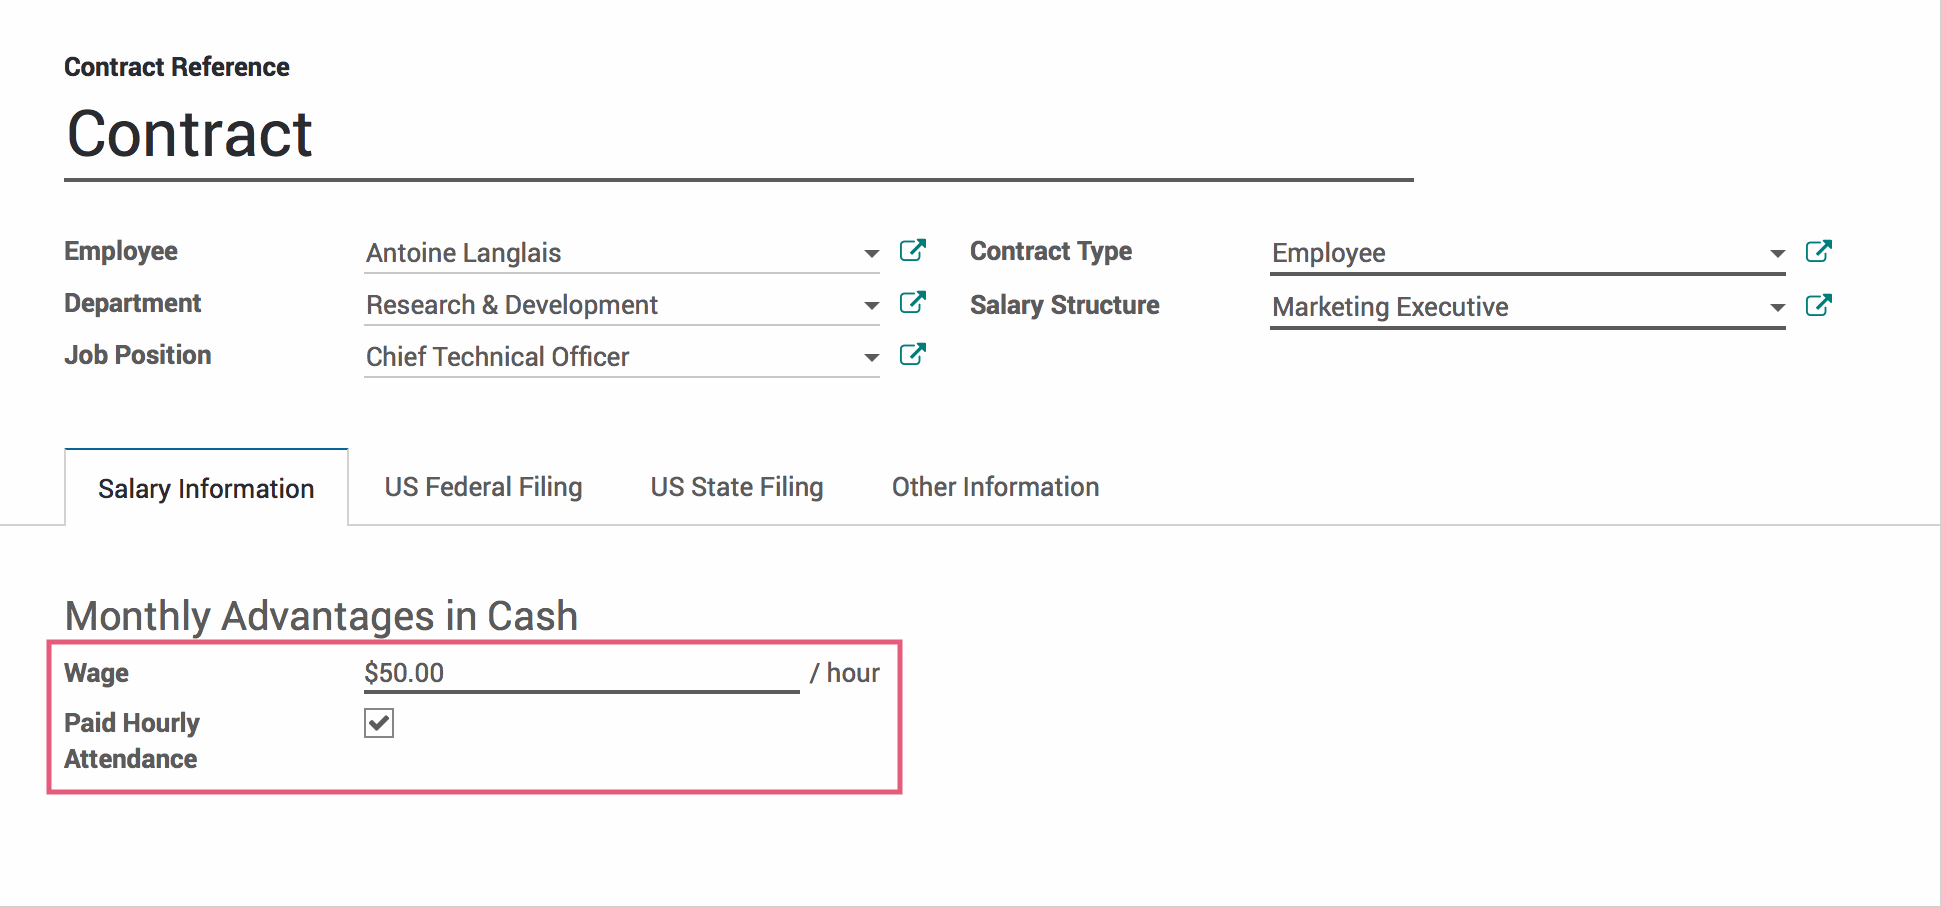Viewport: 1942px width, 908px height.
Task: Switch to the US State Filing tab
Action: 737,487
